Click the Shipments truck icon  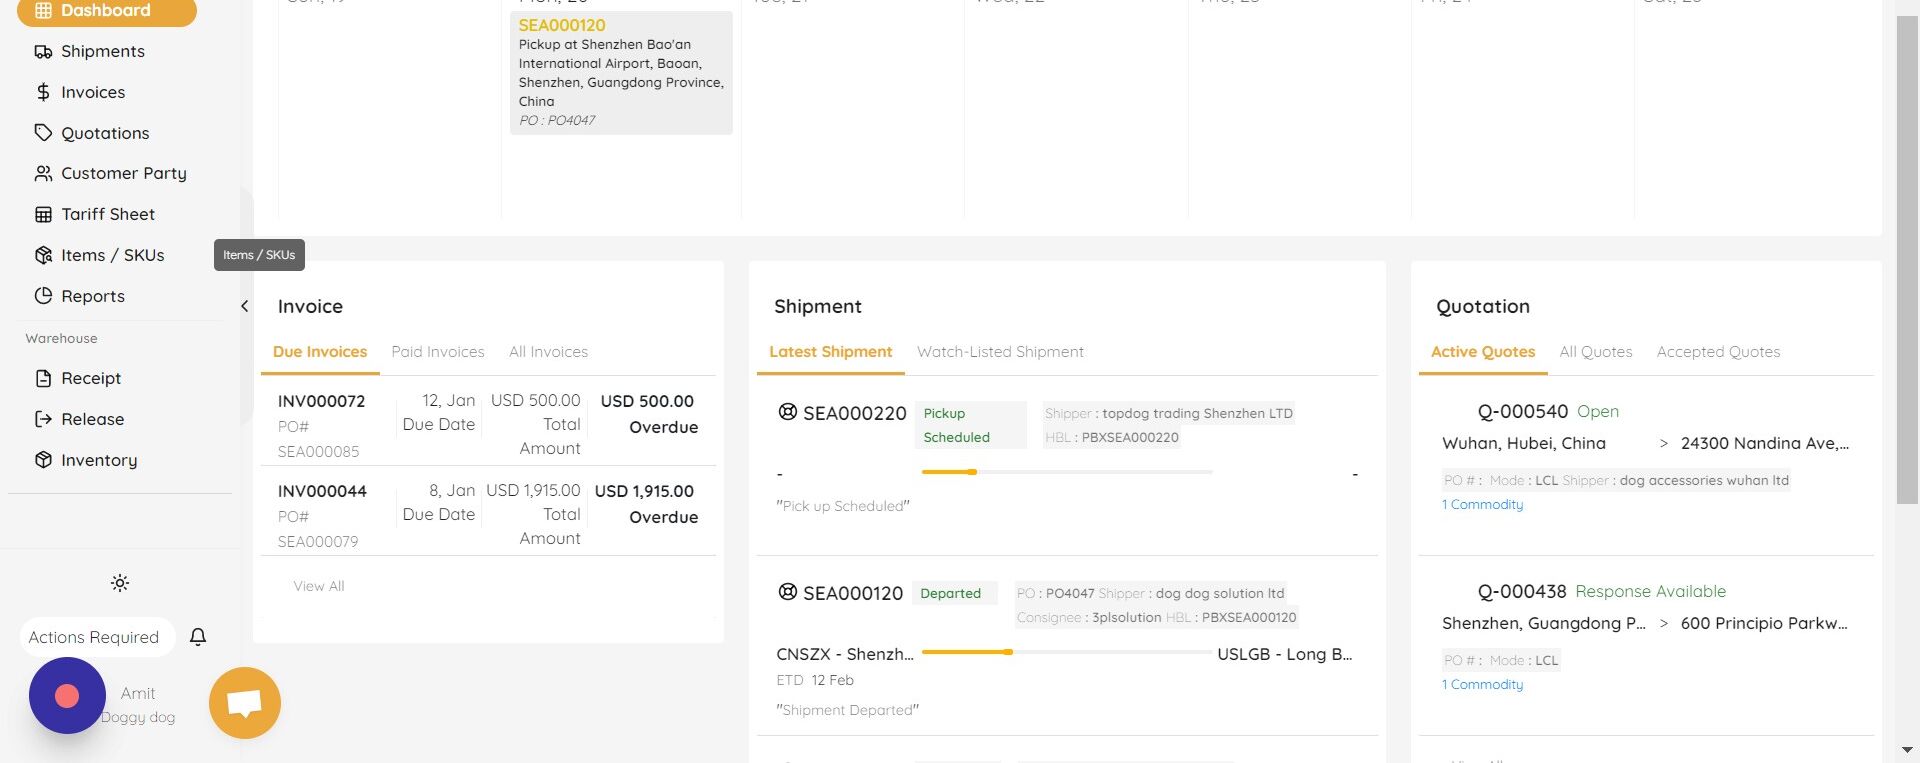tap(43, 52)
